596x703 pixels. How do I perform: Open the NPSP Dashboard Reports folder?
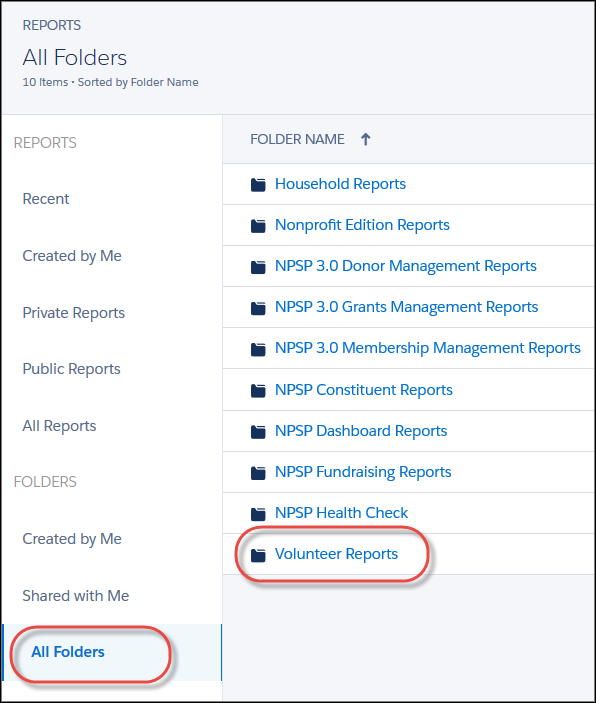361,431
